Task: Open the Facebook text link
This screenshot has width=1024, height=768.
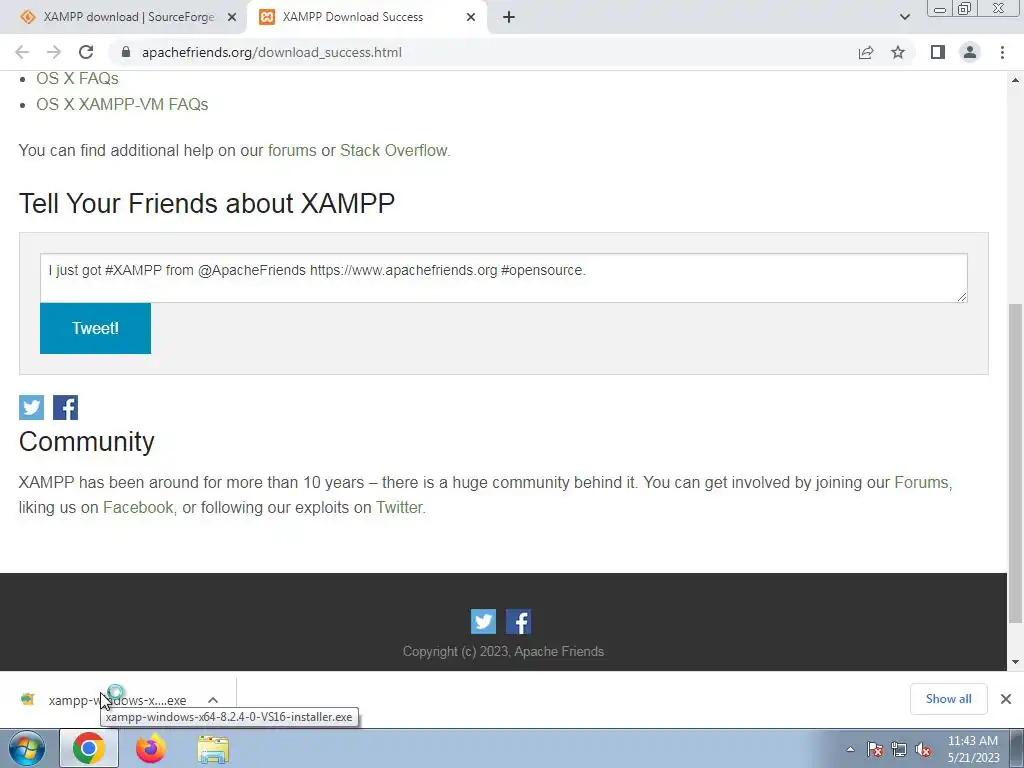Action: (138, 507)
